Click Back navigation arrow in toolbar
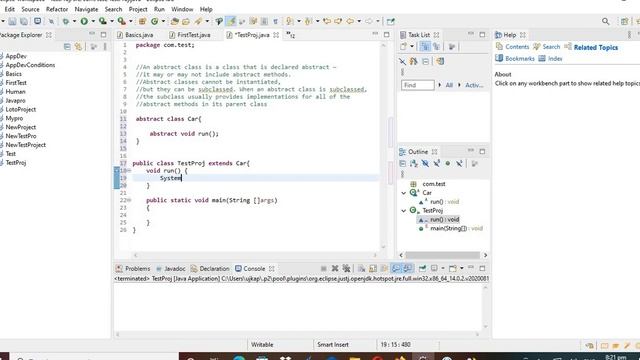 click(350, 21)
